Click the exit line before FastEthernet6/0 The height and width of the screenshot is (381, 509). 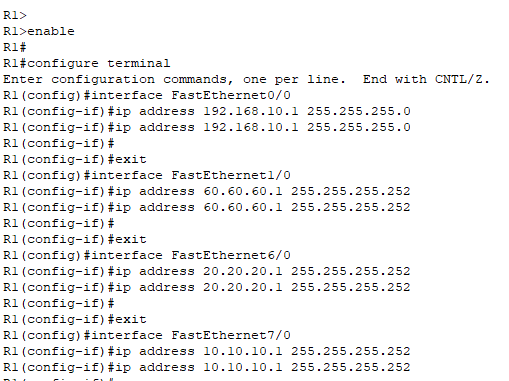tap(75, 239)
